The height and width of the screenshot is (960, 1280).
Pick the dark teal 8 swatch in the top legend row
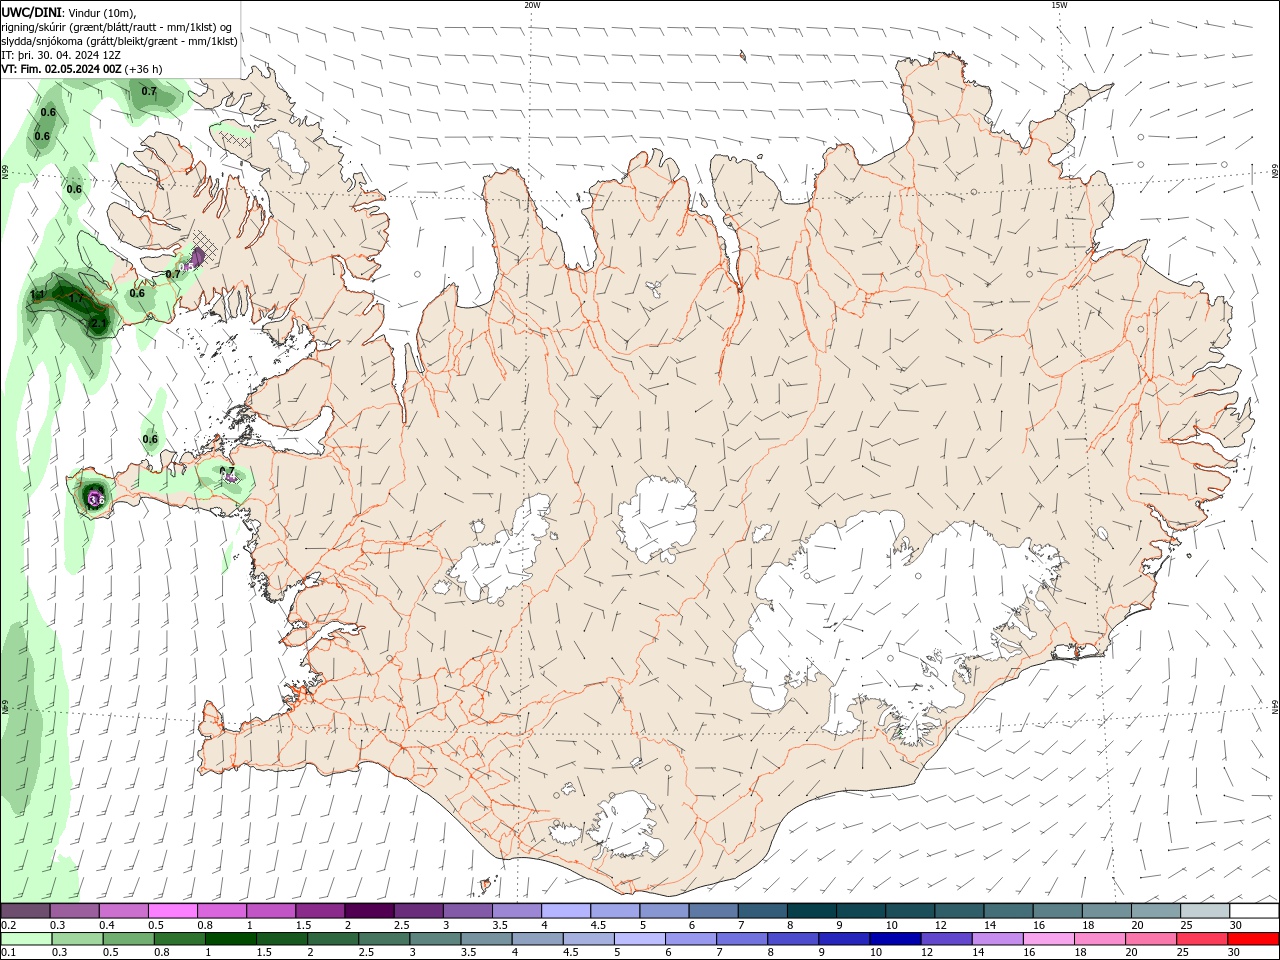[810, 911]
